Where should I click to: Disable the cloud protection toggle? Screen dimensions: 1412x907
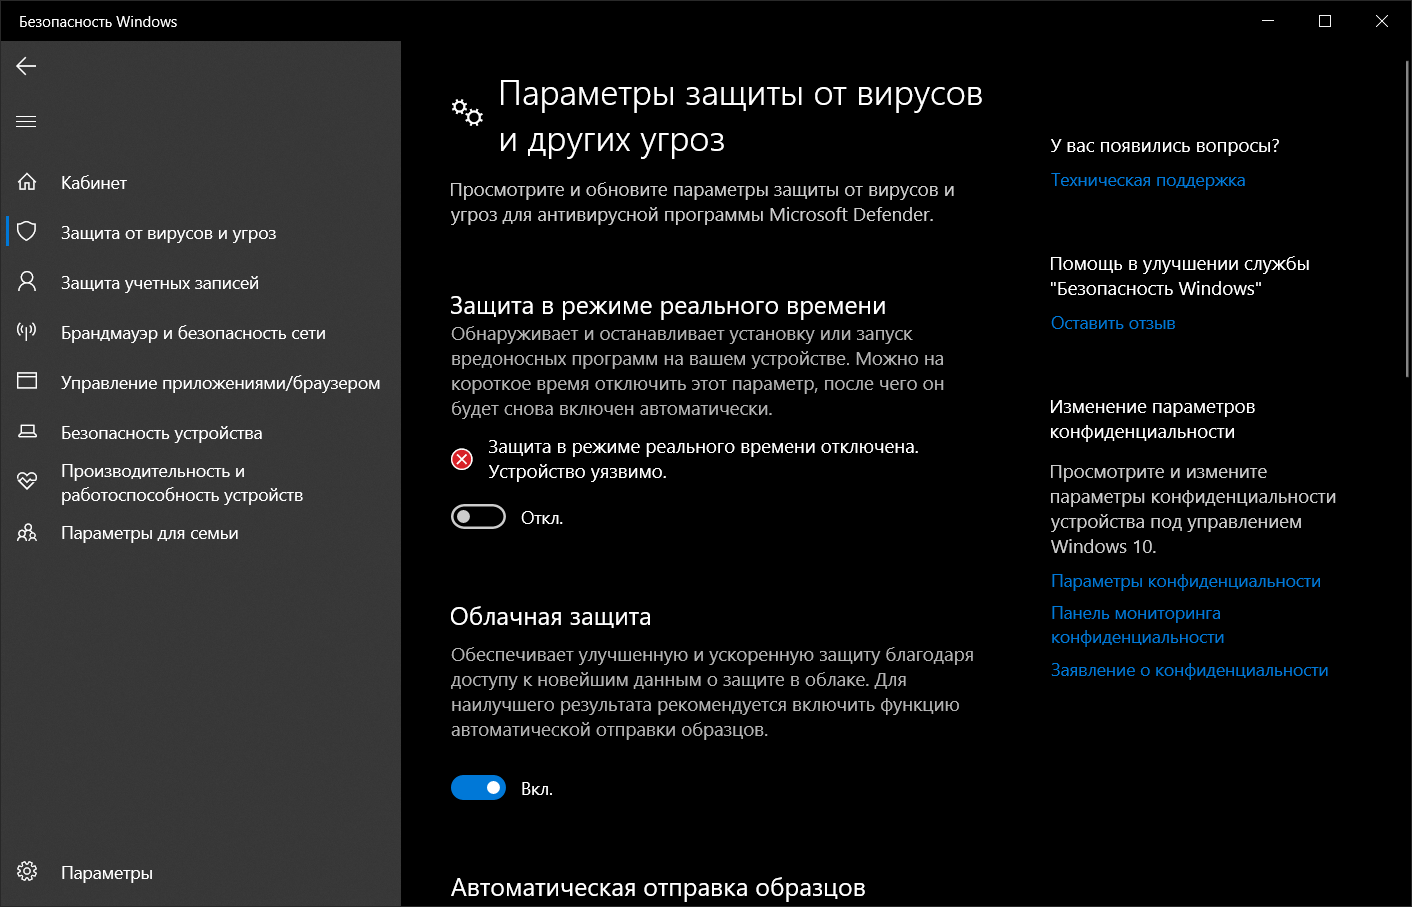pos(478,788)
